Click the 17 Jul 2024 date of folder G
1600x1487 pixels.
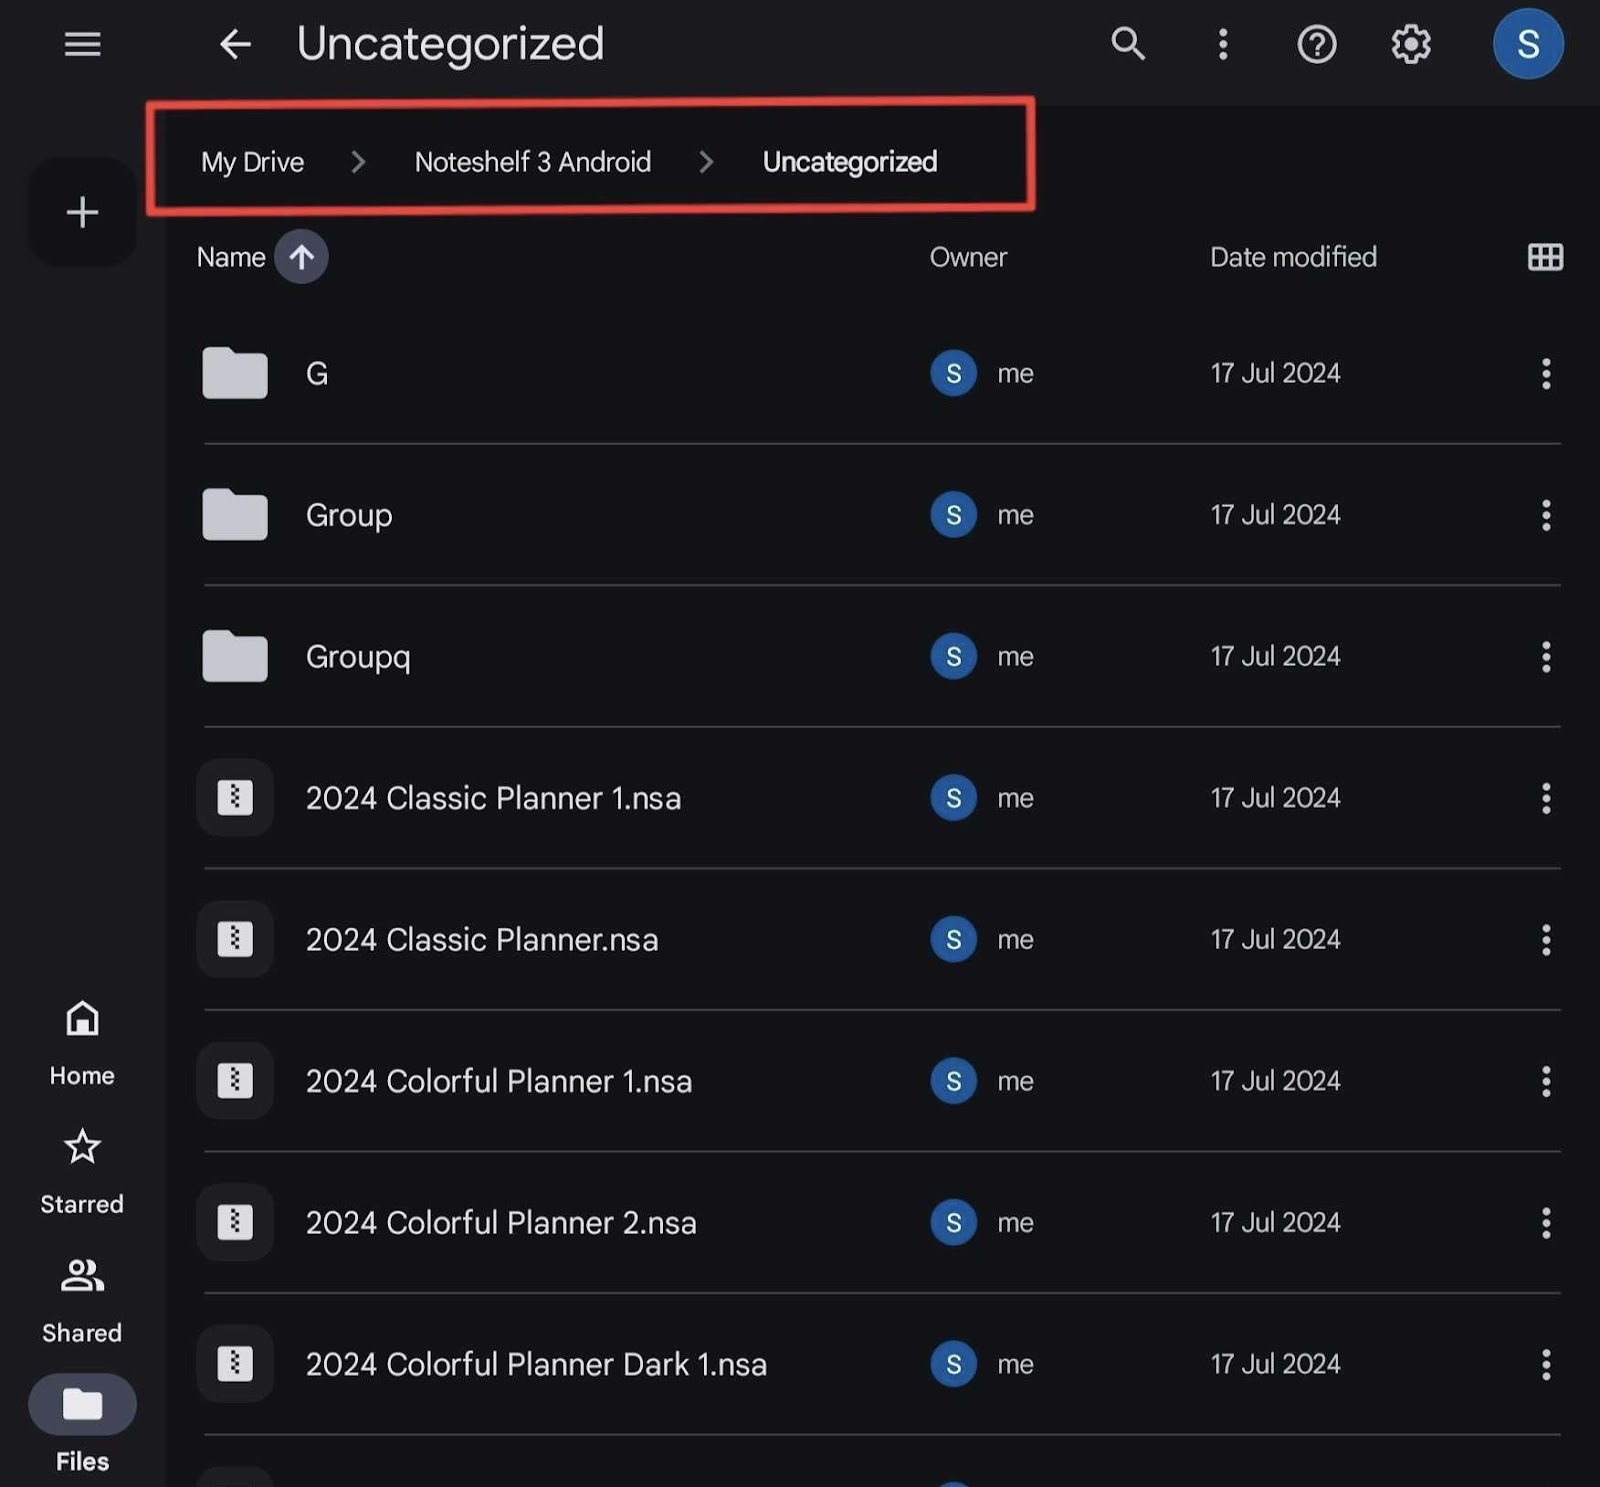(1275, 373)
